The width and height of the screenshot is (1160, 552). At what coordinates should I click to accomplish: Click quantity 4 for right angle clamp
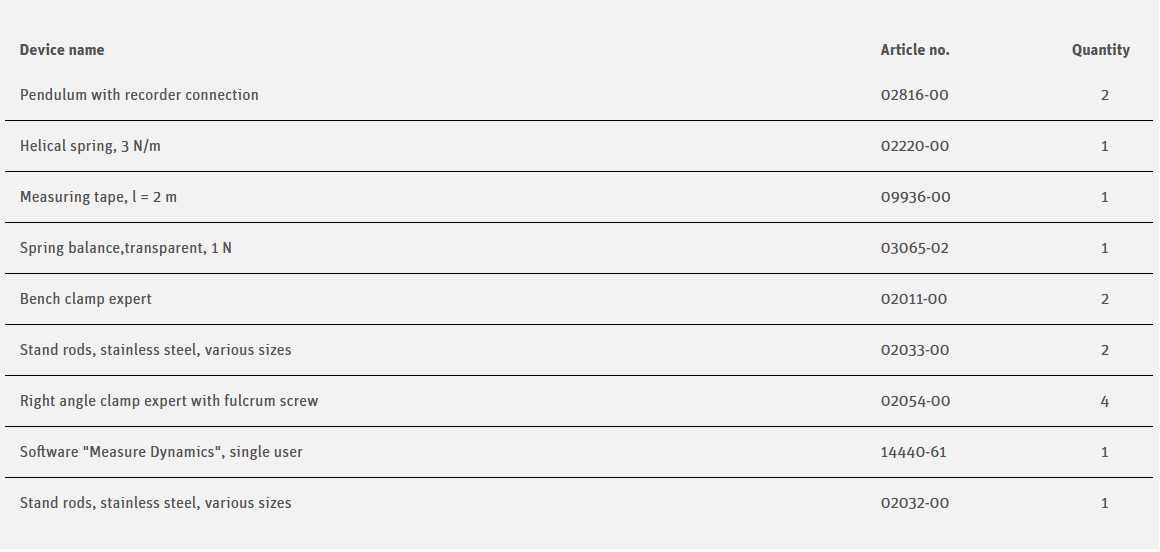pos(1104,401)
